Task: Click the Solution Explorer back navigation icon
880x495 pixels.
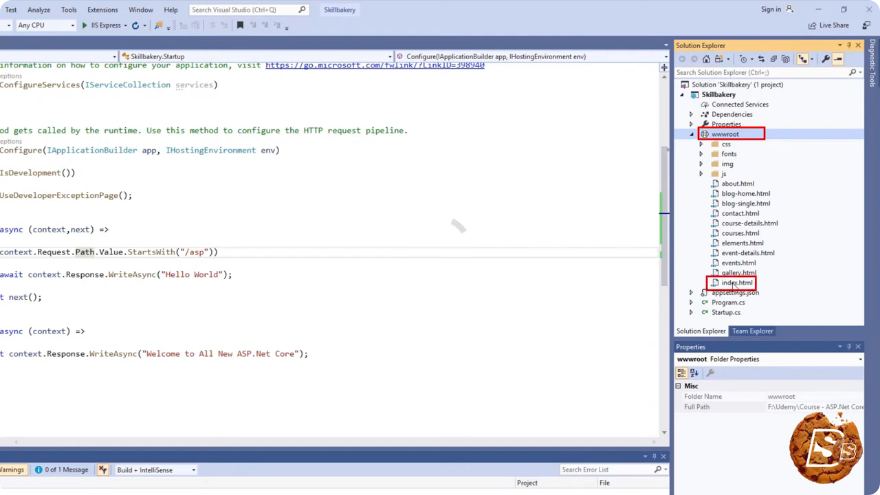Action: (682, 59)
